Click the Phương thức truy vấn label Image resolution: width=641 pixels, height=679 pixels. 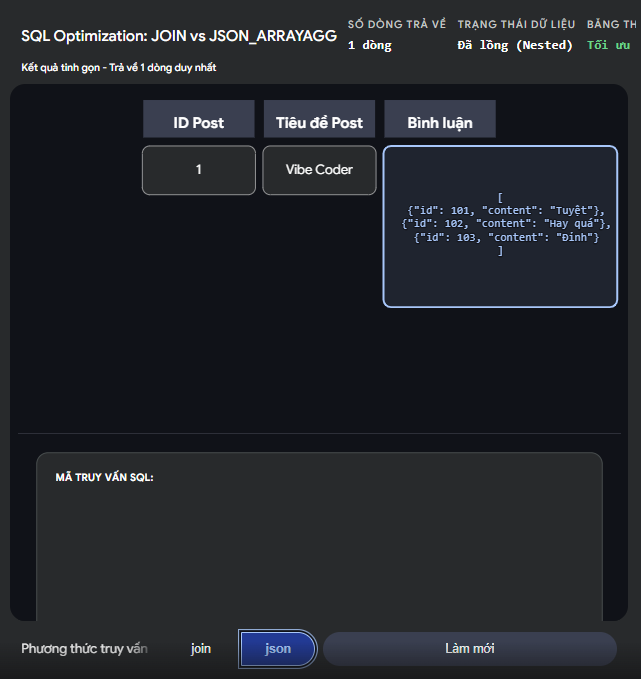[x=84, y=648]
